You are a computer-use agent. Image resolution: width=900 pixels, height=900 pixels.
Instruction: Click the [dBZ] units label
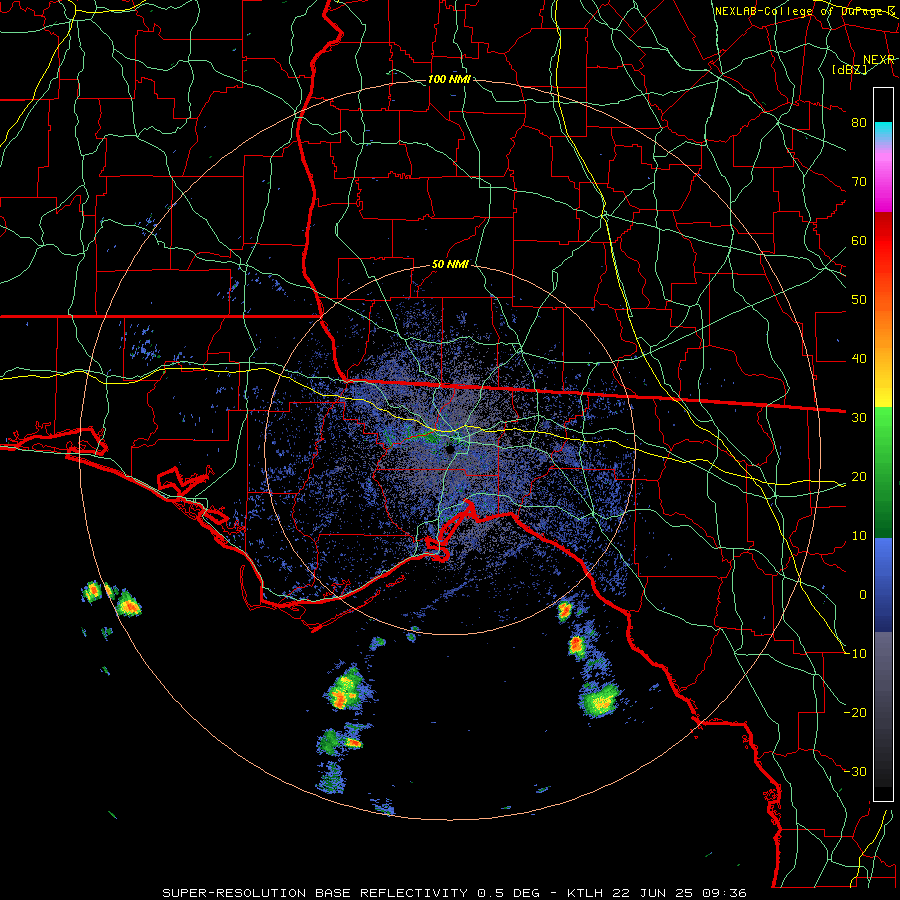click(x=849, y=69)
